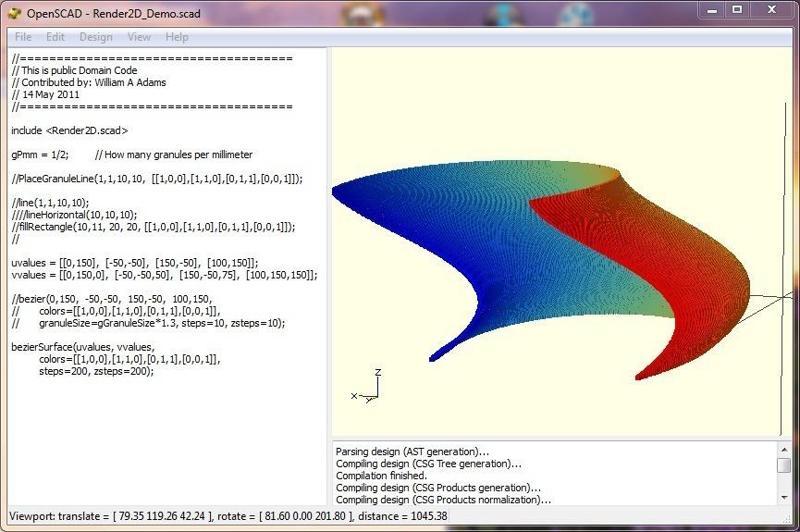Click the '//fillRectangle(10,11, 20, 20,' line
Screen dimensions: 800x532
click(x=153, y=227)
